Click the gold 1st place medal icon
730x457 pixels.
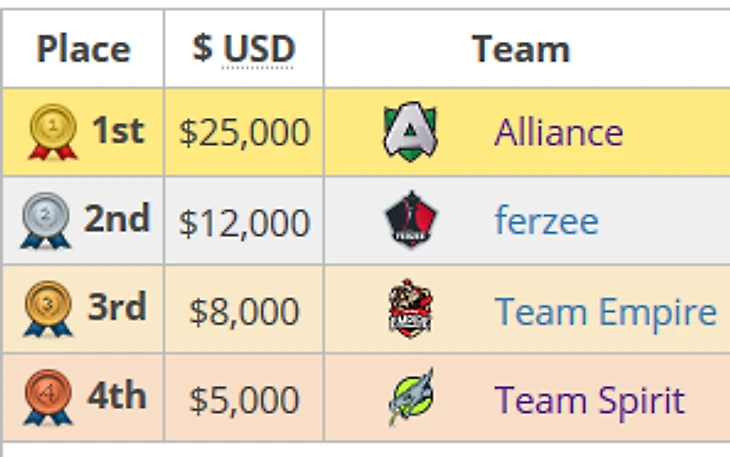pyautogui.click(x=52, y=133)
